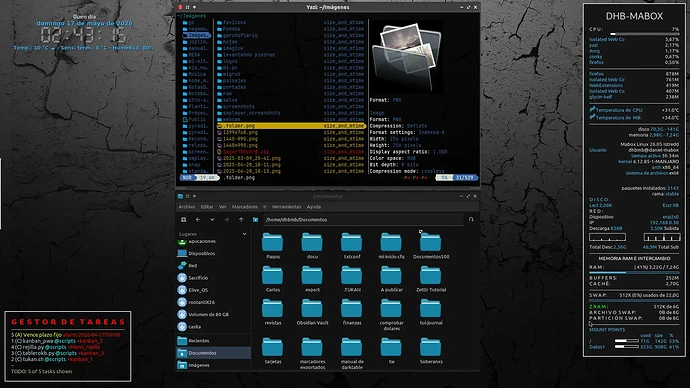Select the txtconf folder icon
Screen dimensions: 690x388
point(352,242)
